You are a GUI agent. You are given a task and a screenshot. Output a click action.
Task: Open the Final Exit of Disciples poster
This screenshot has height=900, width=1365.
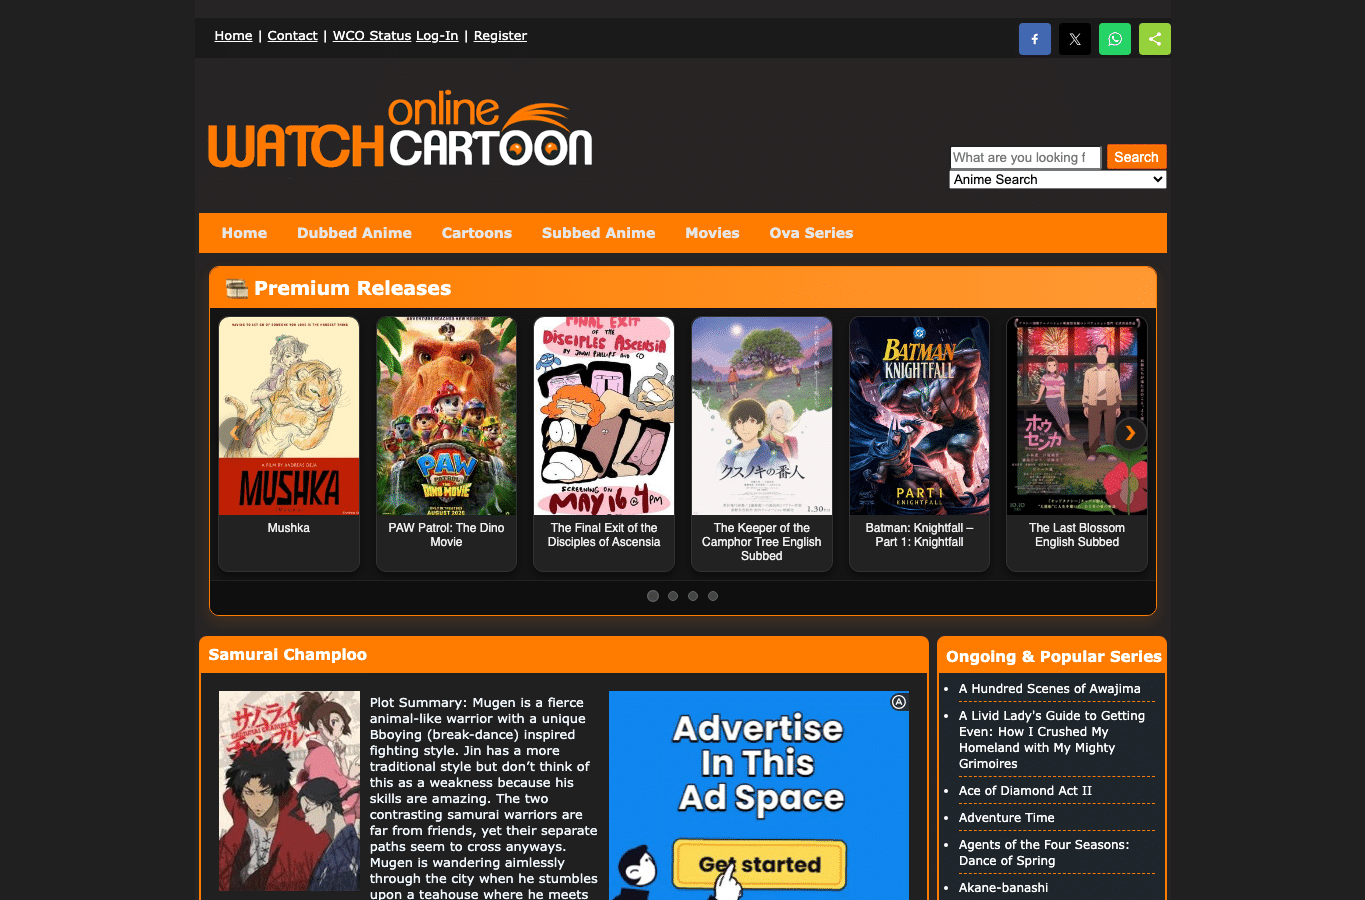(x=604, y=416)
